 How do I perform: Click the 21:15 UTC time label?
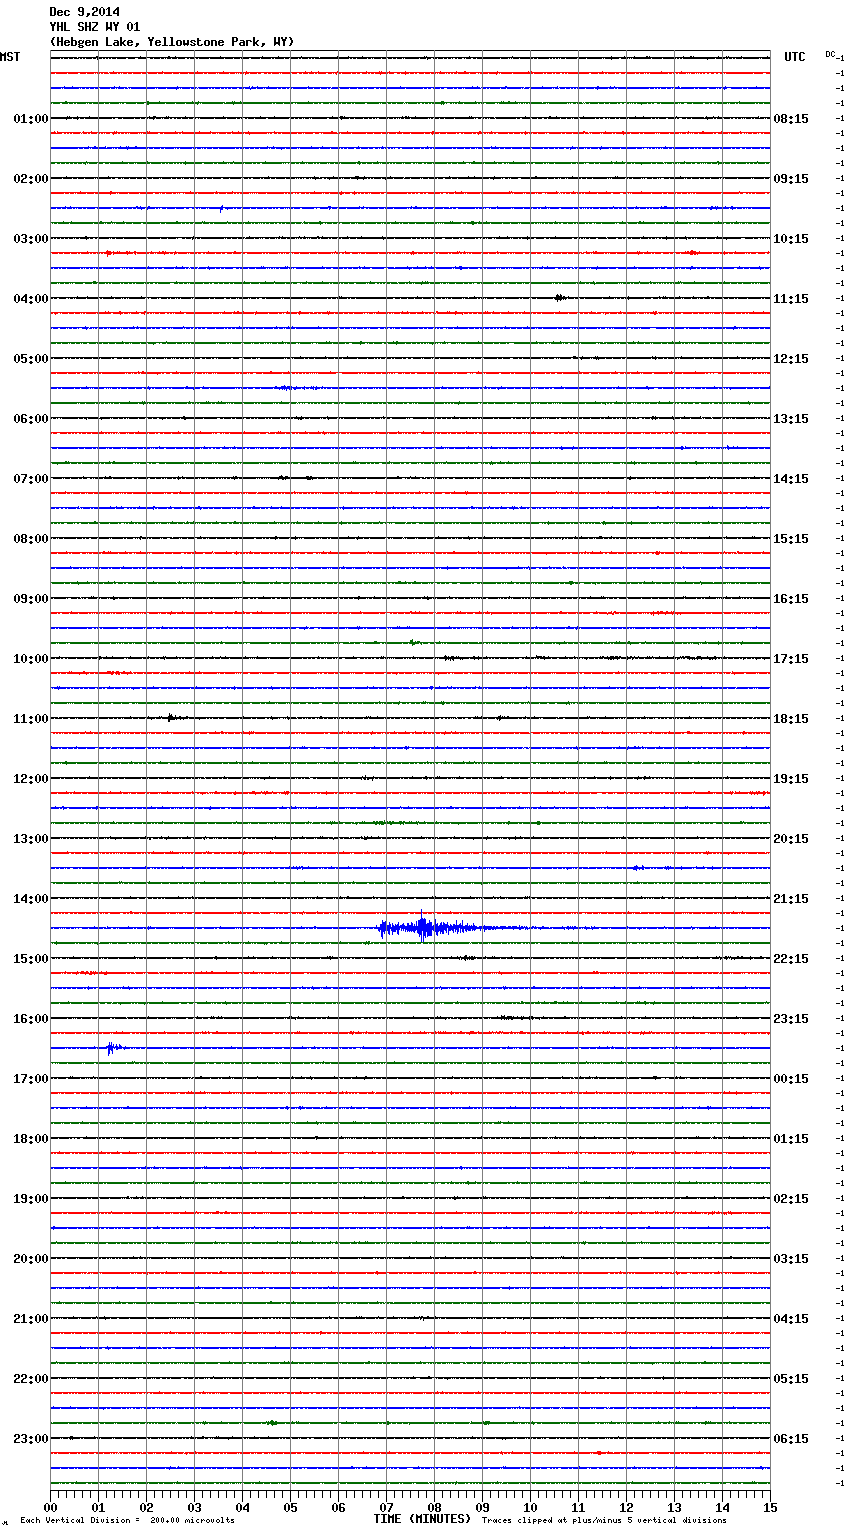tap(791, 899)
